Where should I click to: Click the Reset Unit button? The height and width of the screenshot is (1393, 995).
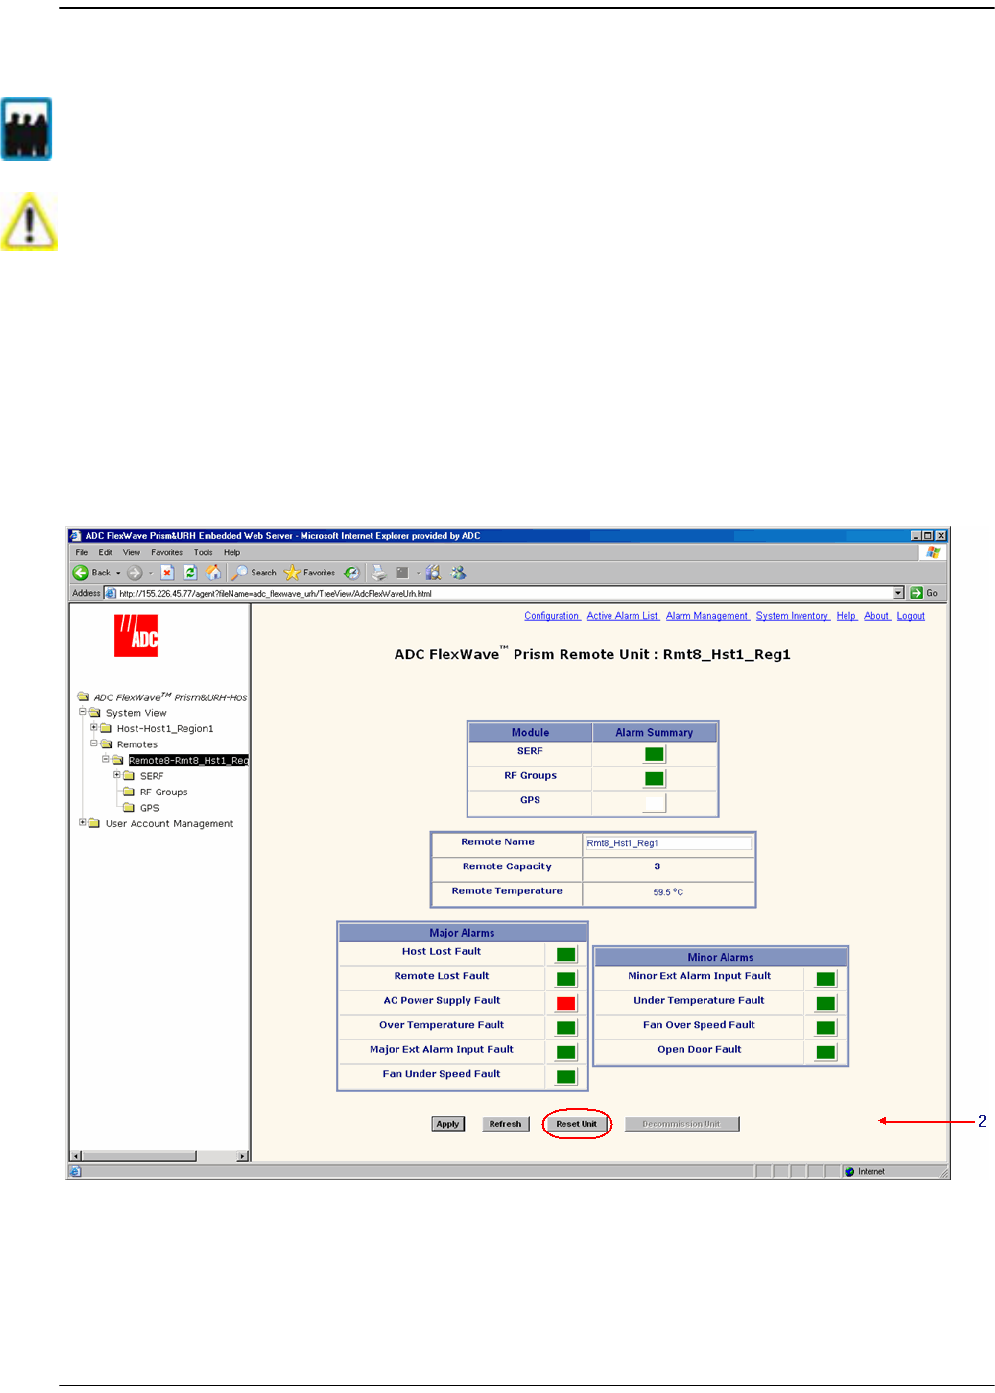(577, 1124)
